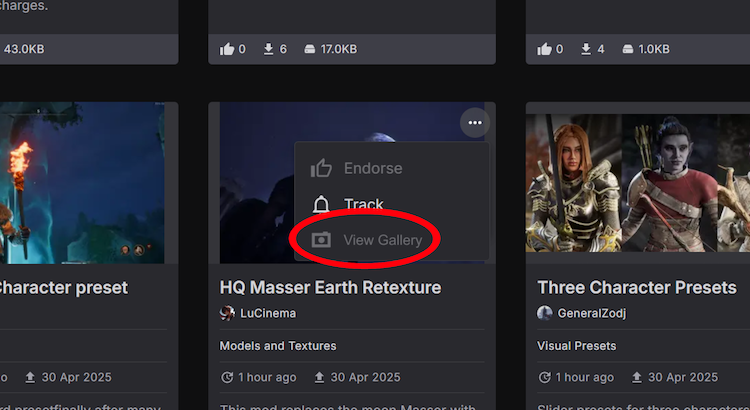Click '1 hour ago' on HQ Masser card
Screen dimensions: 750x410
(267, 377)
